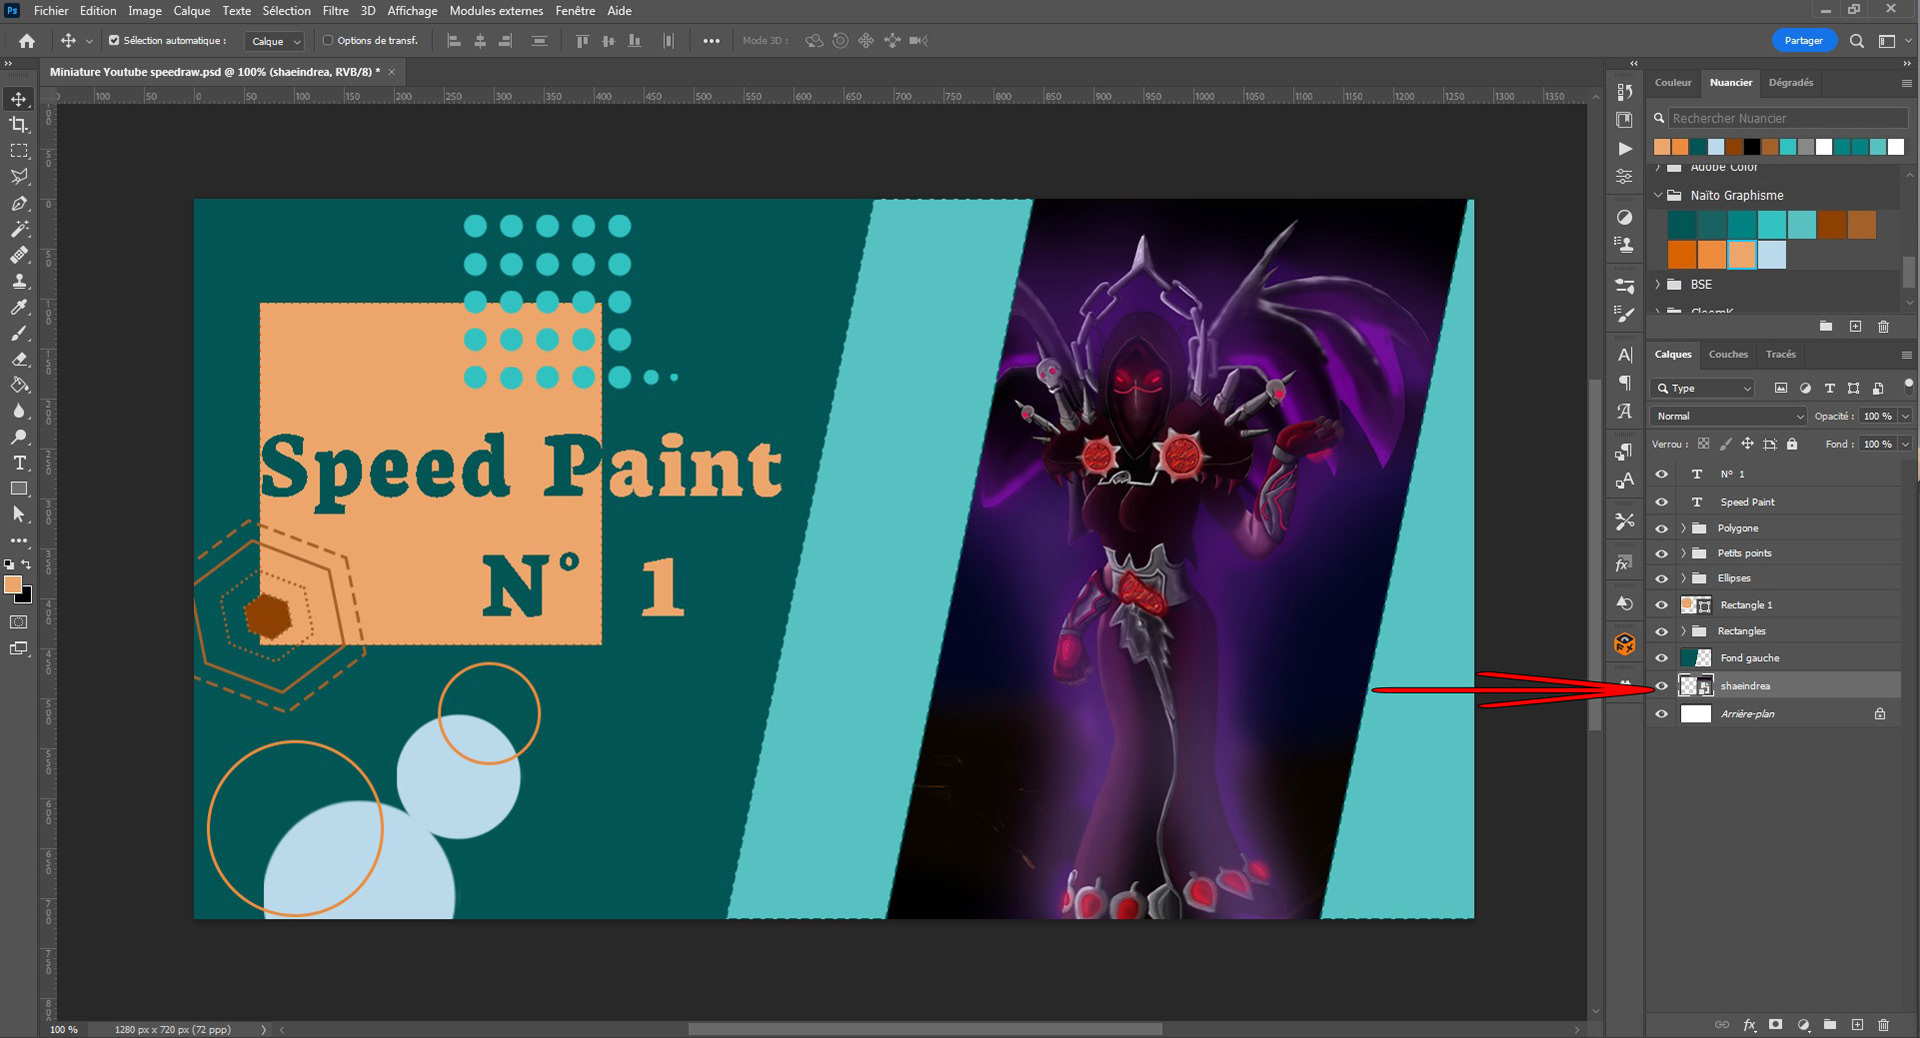Switch to the Couches tab
This screenshot has width=1920, height=1038.
1728,354
